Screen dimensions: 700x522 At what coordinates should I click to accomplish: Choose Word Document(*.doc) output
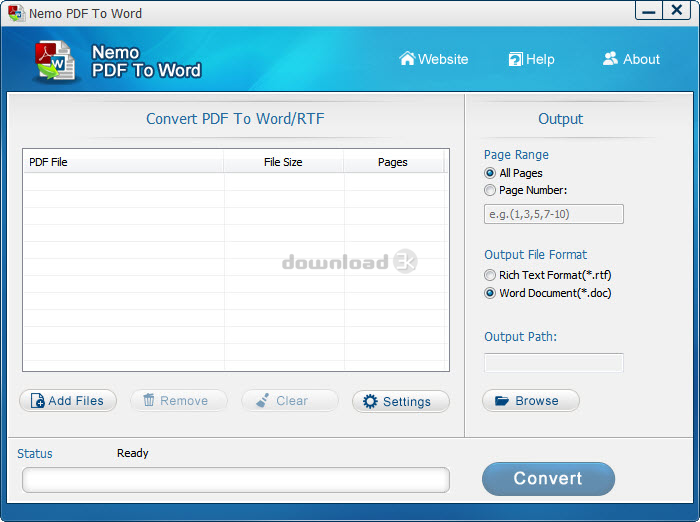coord(490,293)
